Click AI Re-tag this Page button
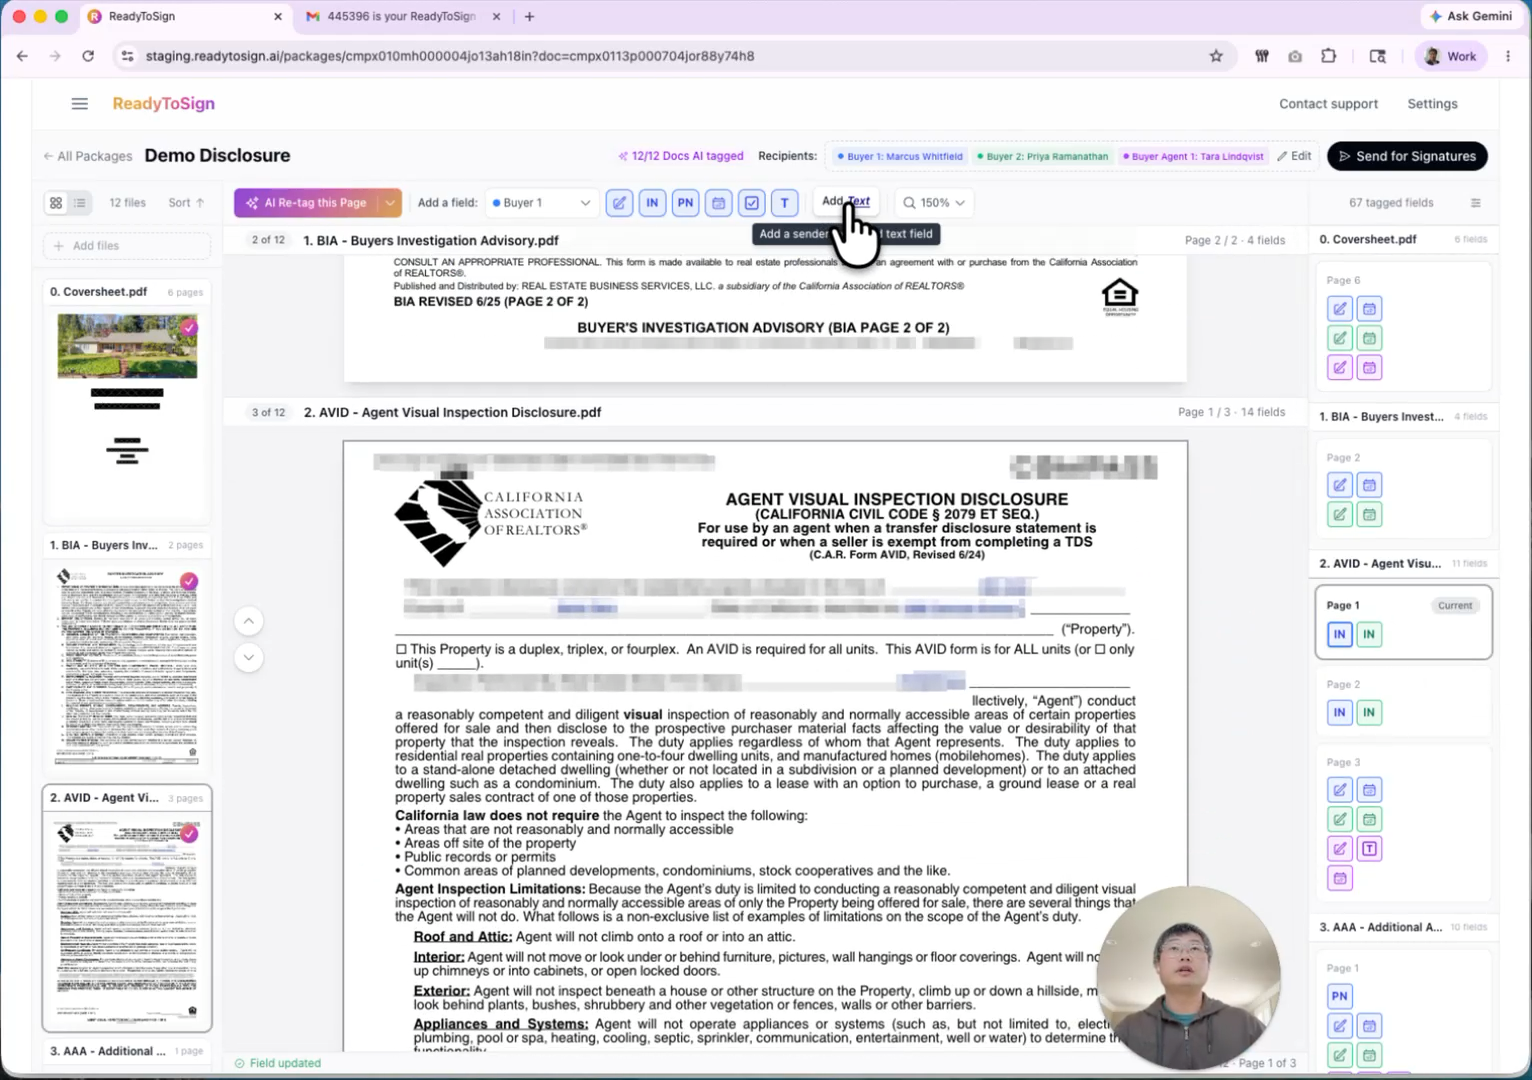 307,203
